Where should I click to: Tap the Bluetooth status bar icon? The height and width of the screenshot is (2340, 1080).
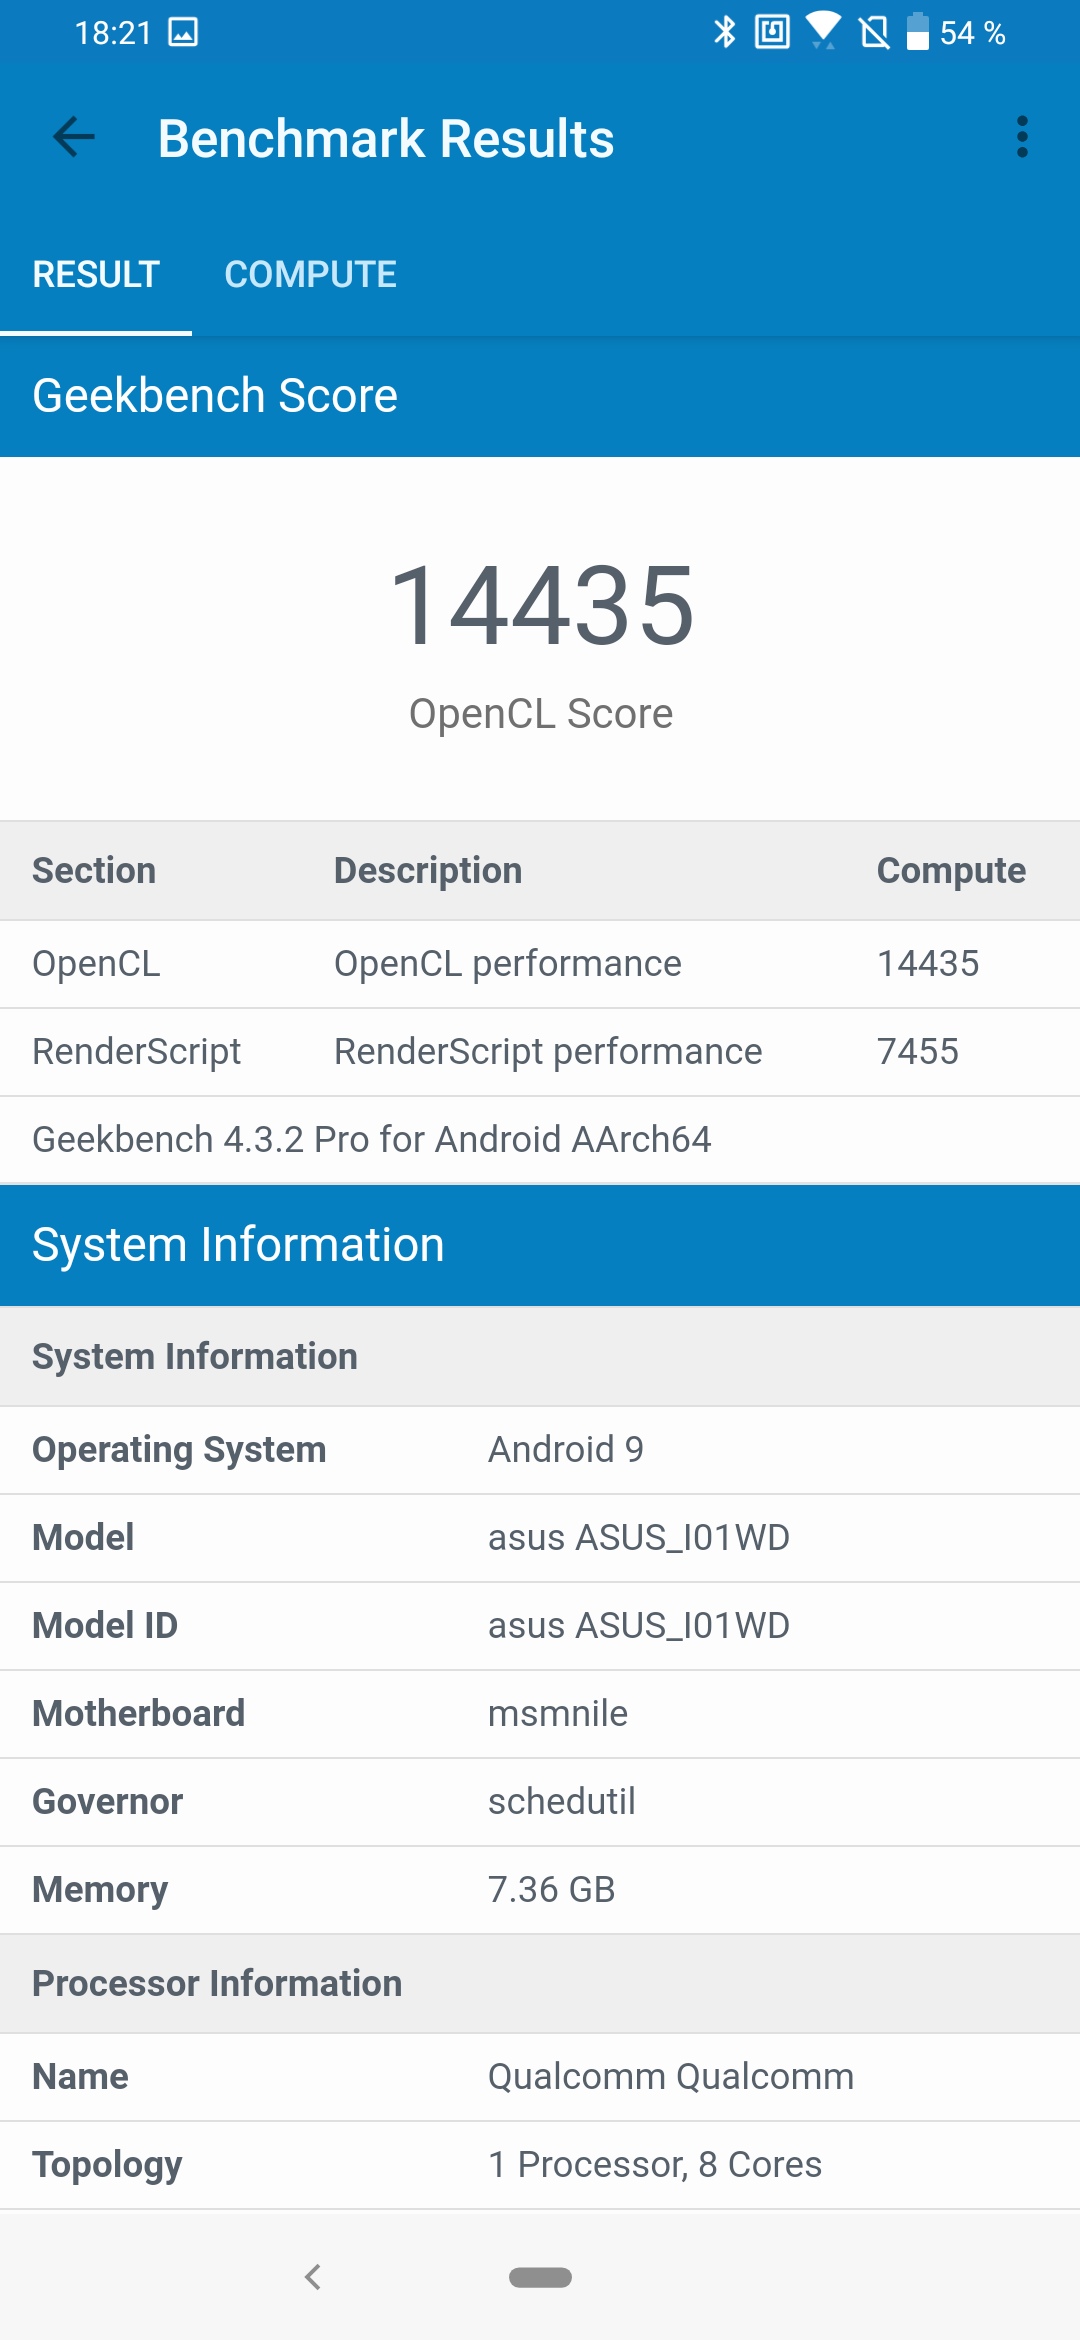724,32
